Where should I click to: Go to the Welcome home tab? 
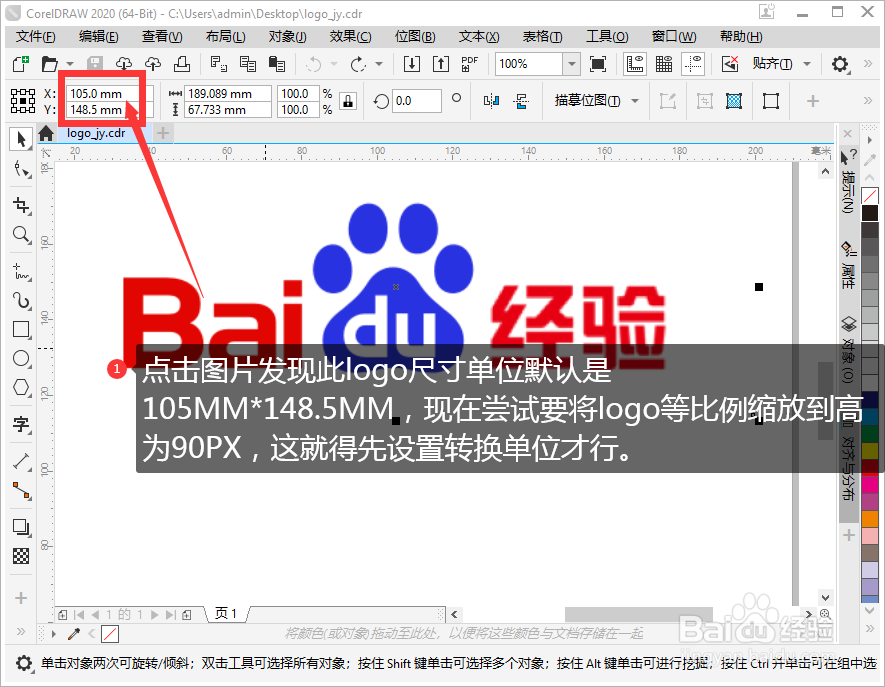click(46, 133)
